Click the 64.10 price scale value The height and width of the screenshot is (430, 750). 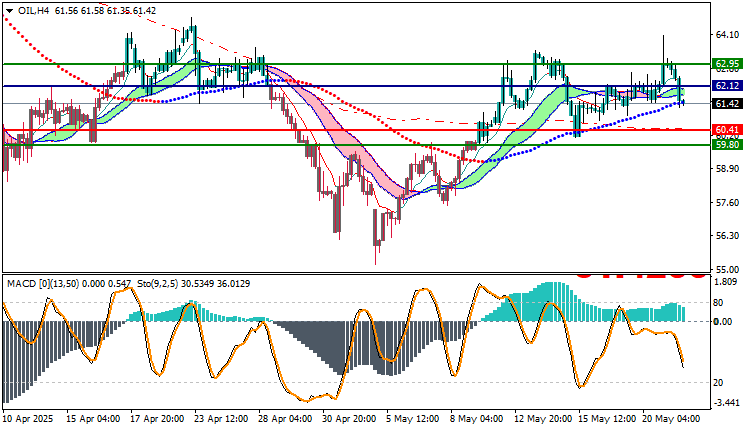pos(727,34)
